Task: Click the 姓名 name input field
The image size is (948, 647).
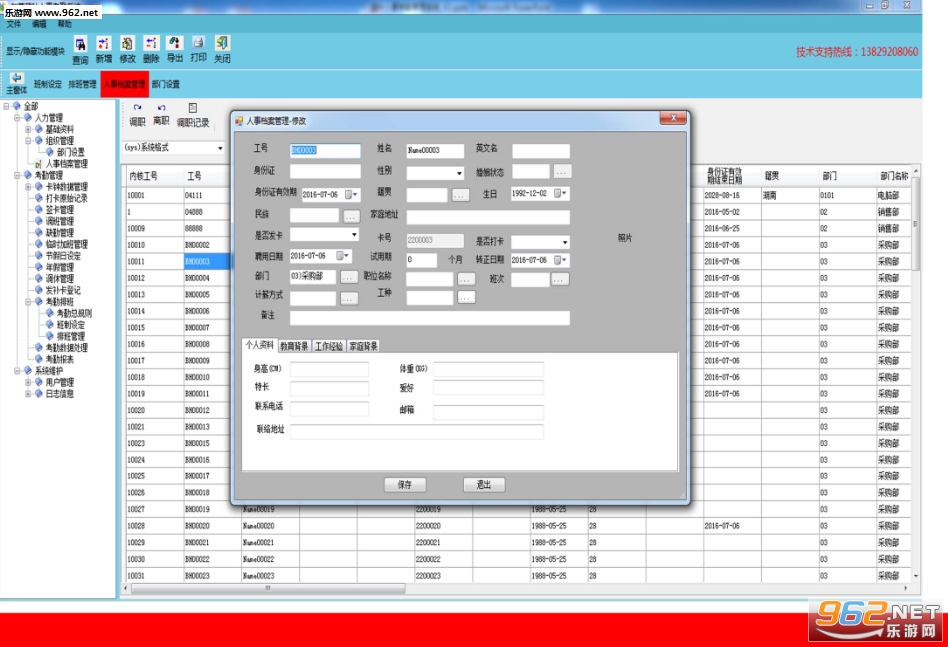Action: tap(435, 150)
